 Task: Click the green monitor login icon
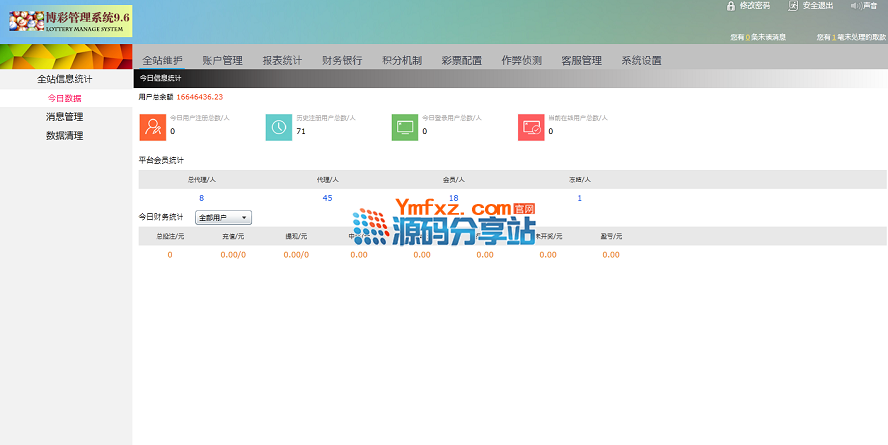(405, 127)
